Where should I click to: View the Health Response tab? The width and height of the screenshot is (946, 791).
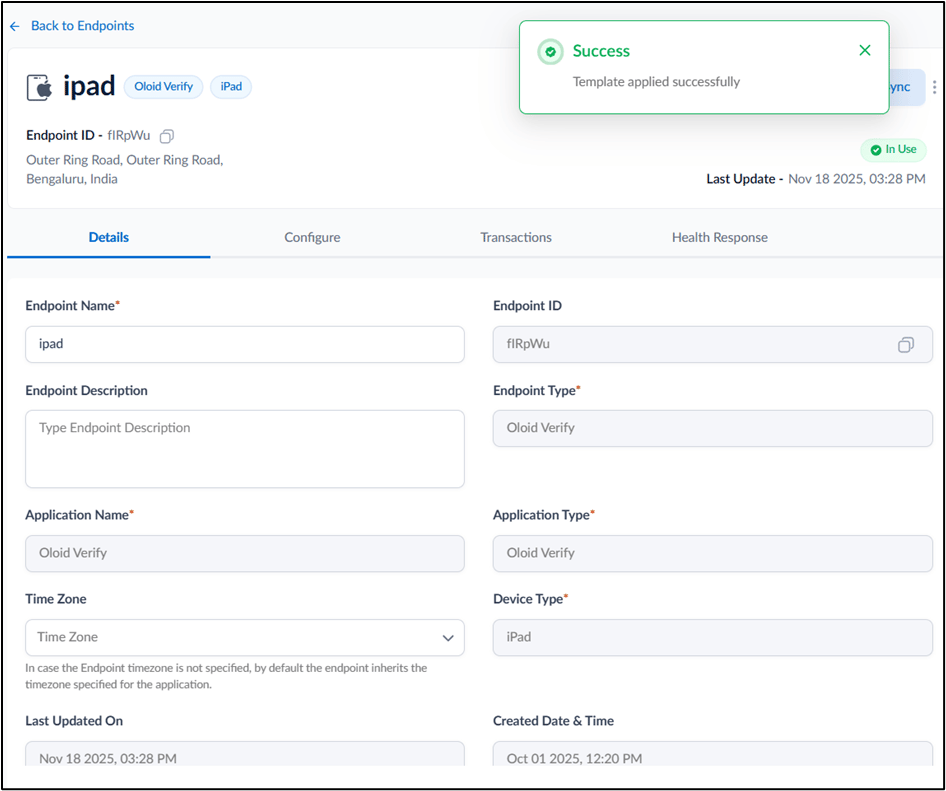tap(720, 237)
